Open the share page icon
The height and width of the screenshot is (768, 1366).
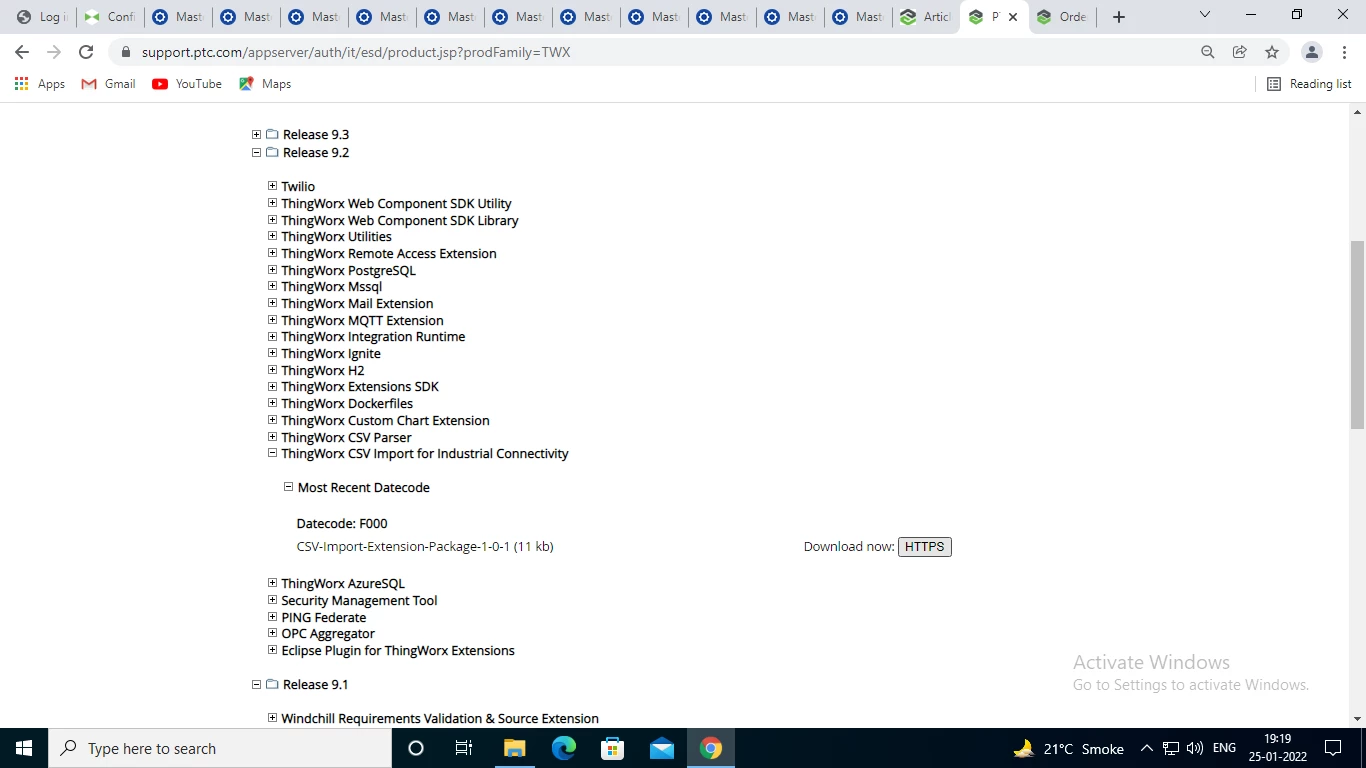pyautogui.click(x=1240, y=52)
